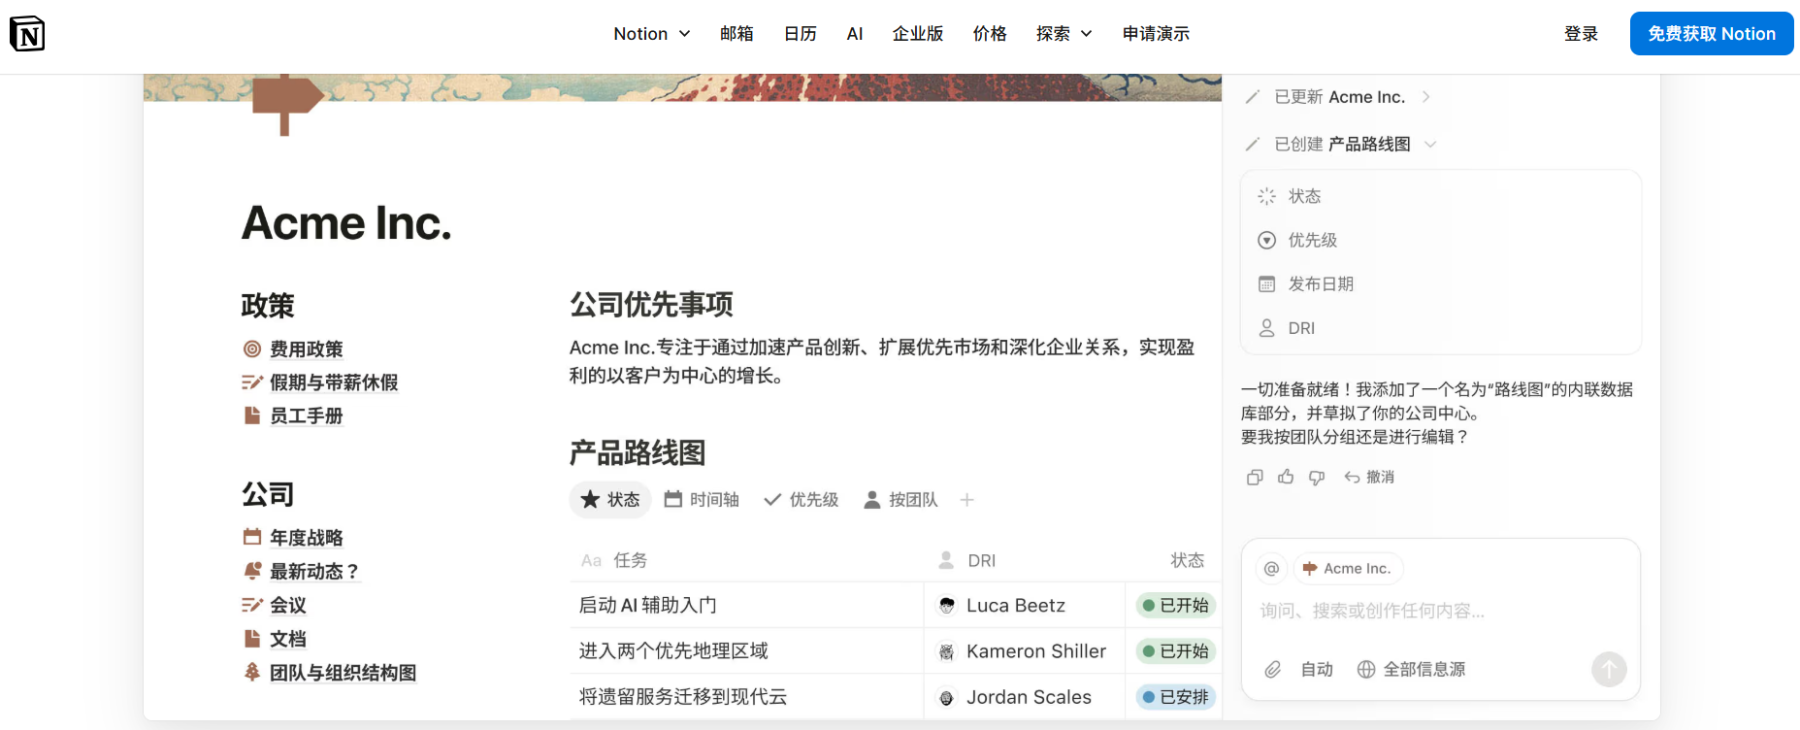Expand the 探索 dropdown

click(x=1064, y=34)
